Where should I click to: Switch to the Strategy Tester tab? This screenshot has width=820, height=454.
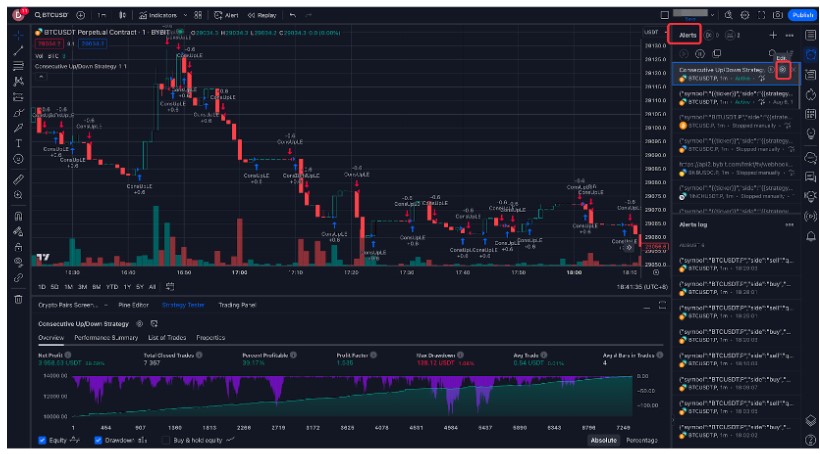(183, 305)
